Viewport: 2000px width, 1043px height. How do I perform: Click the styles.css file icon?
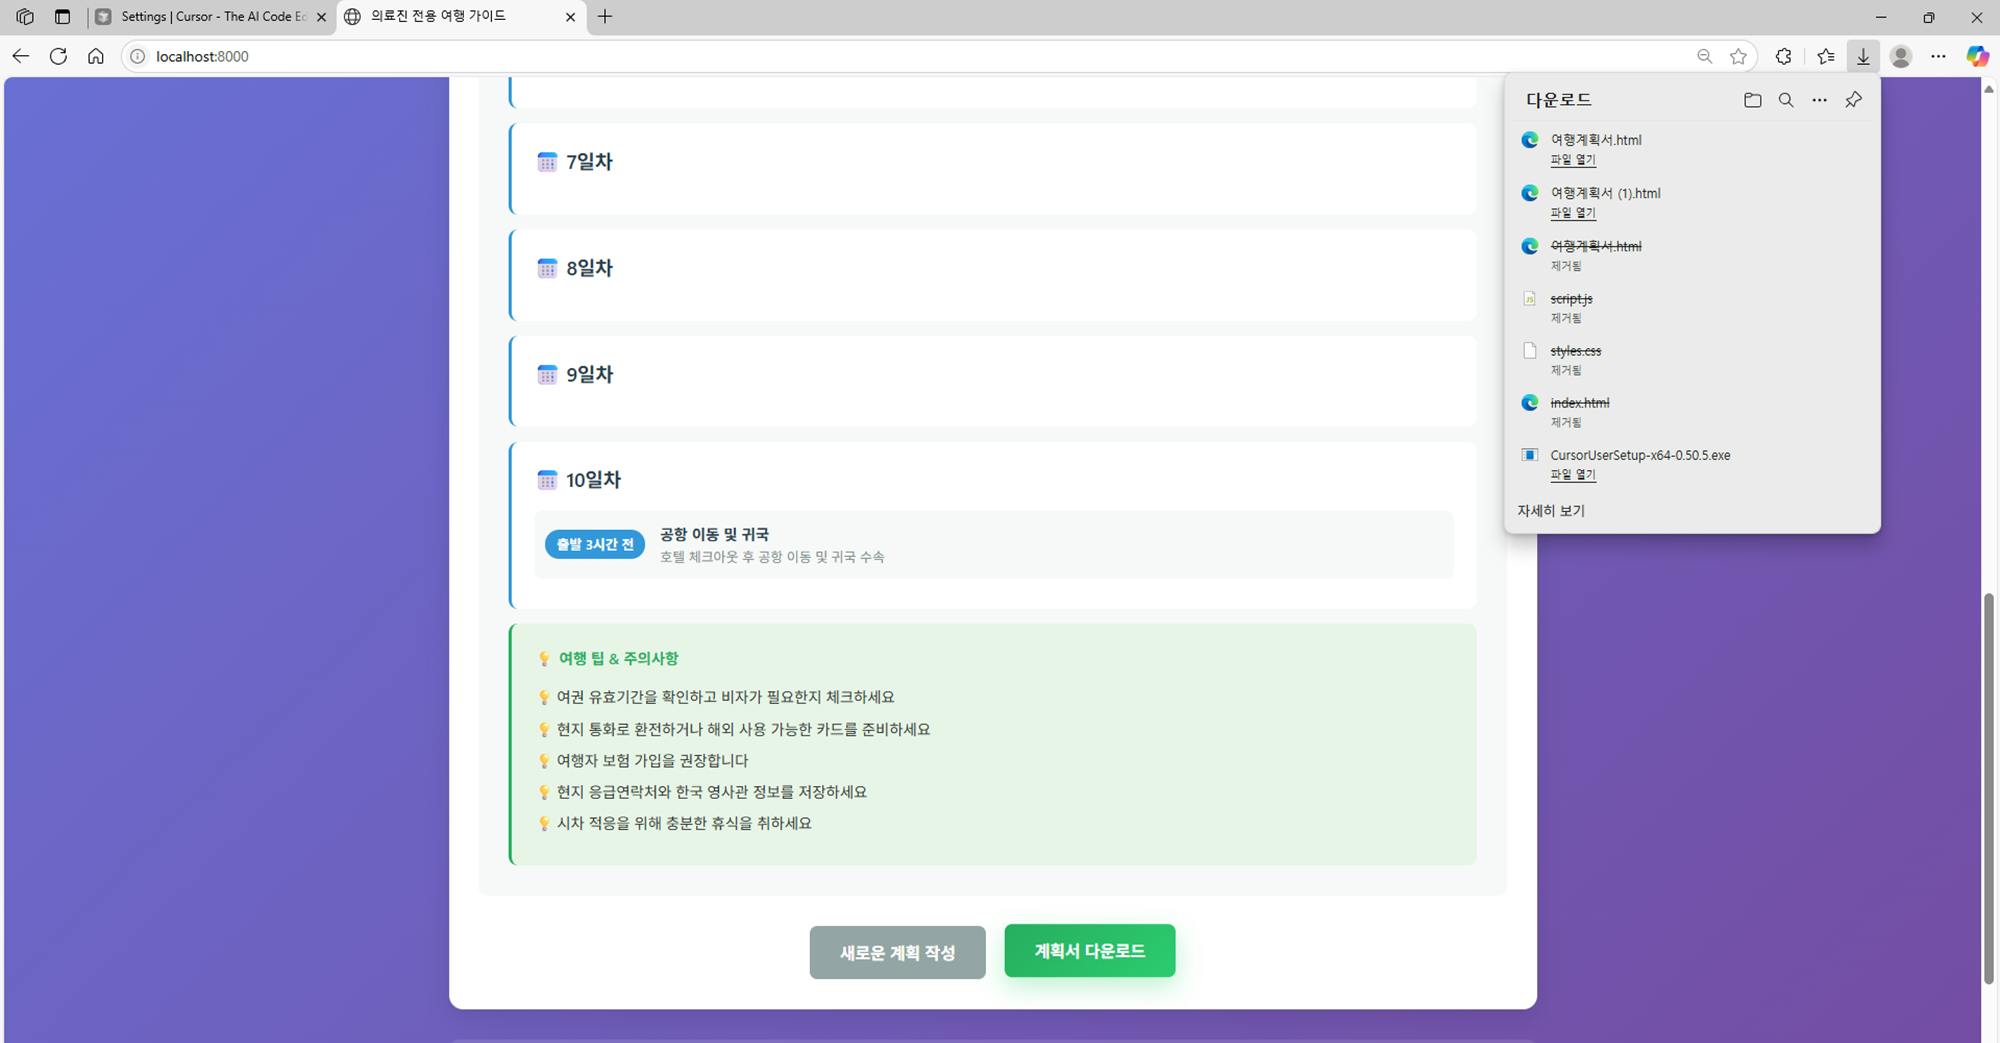(x=1529, y=350)
